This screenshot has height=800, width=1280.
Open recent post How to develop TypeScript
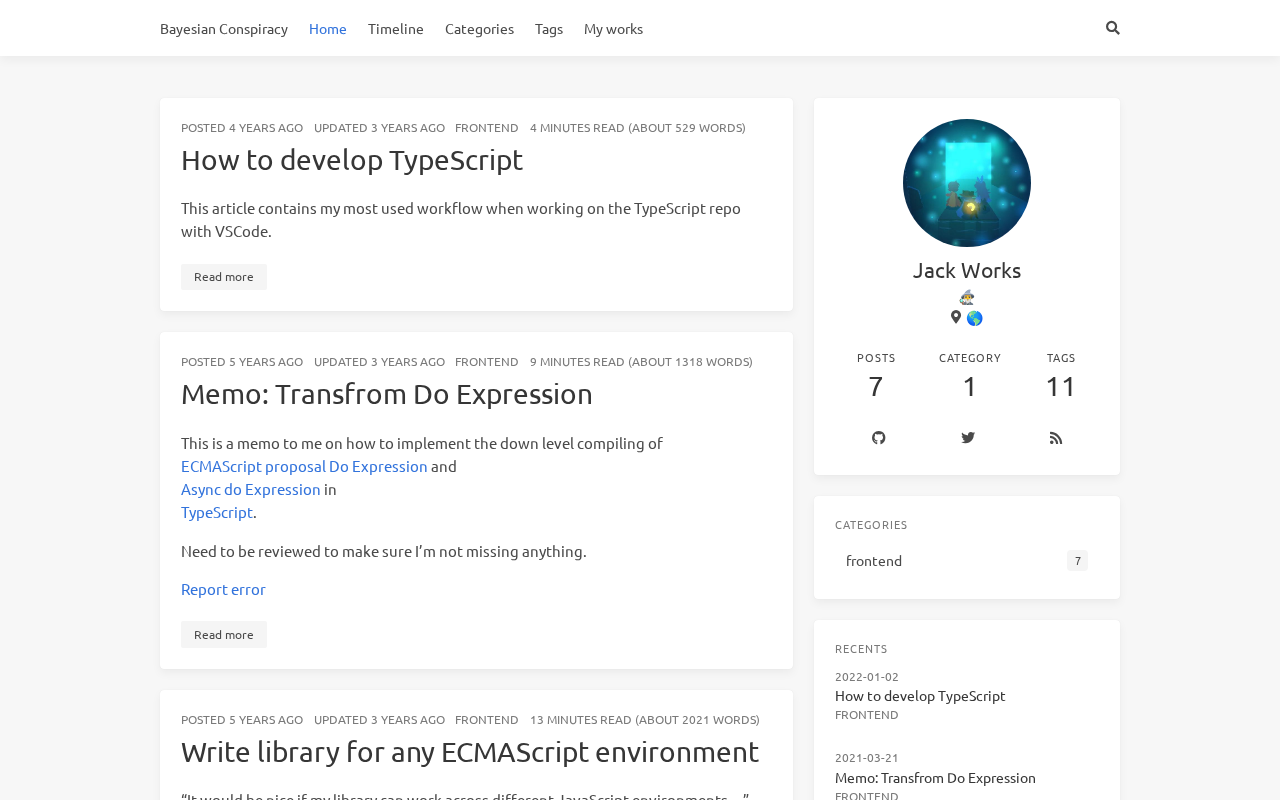tap(920, 696)
